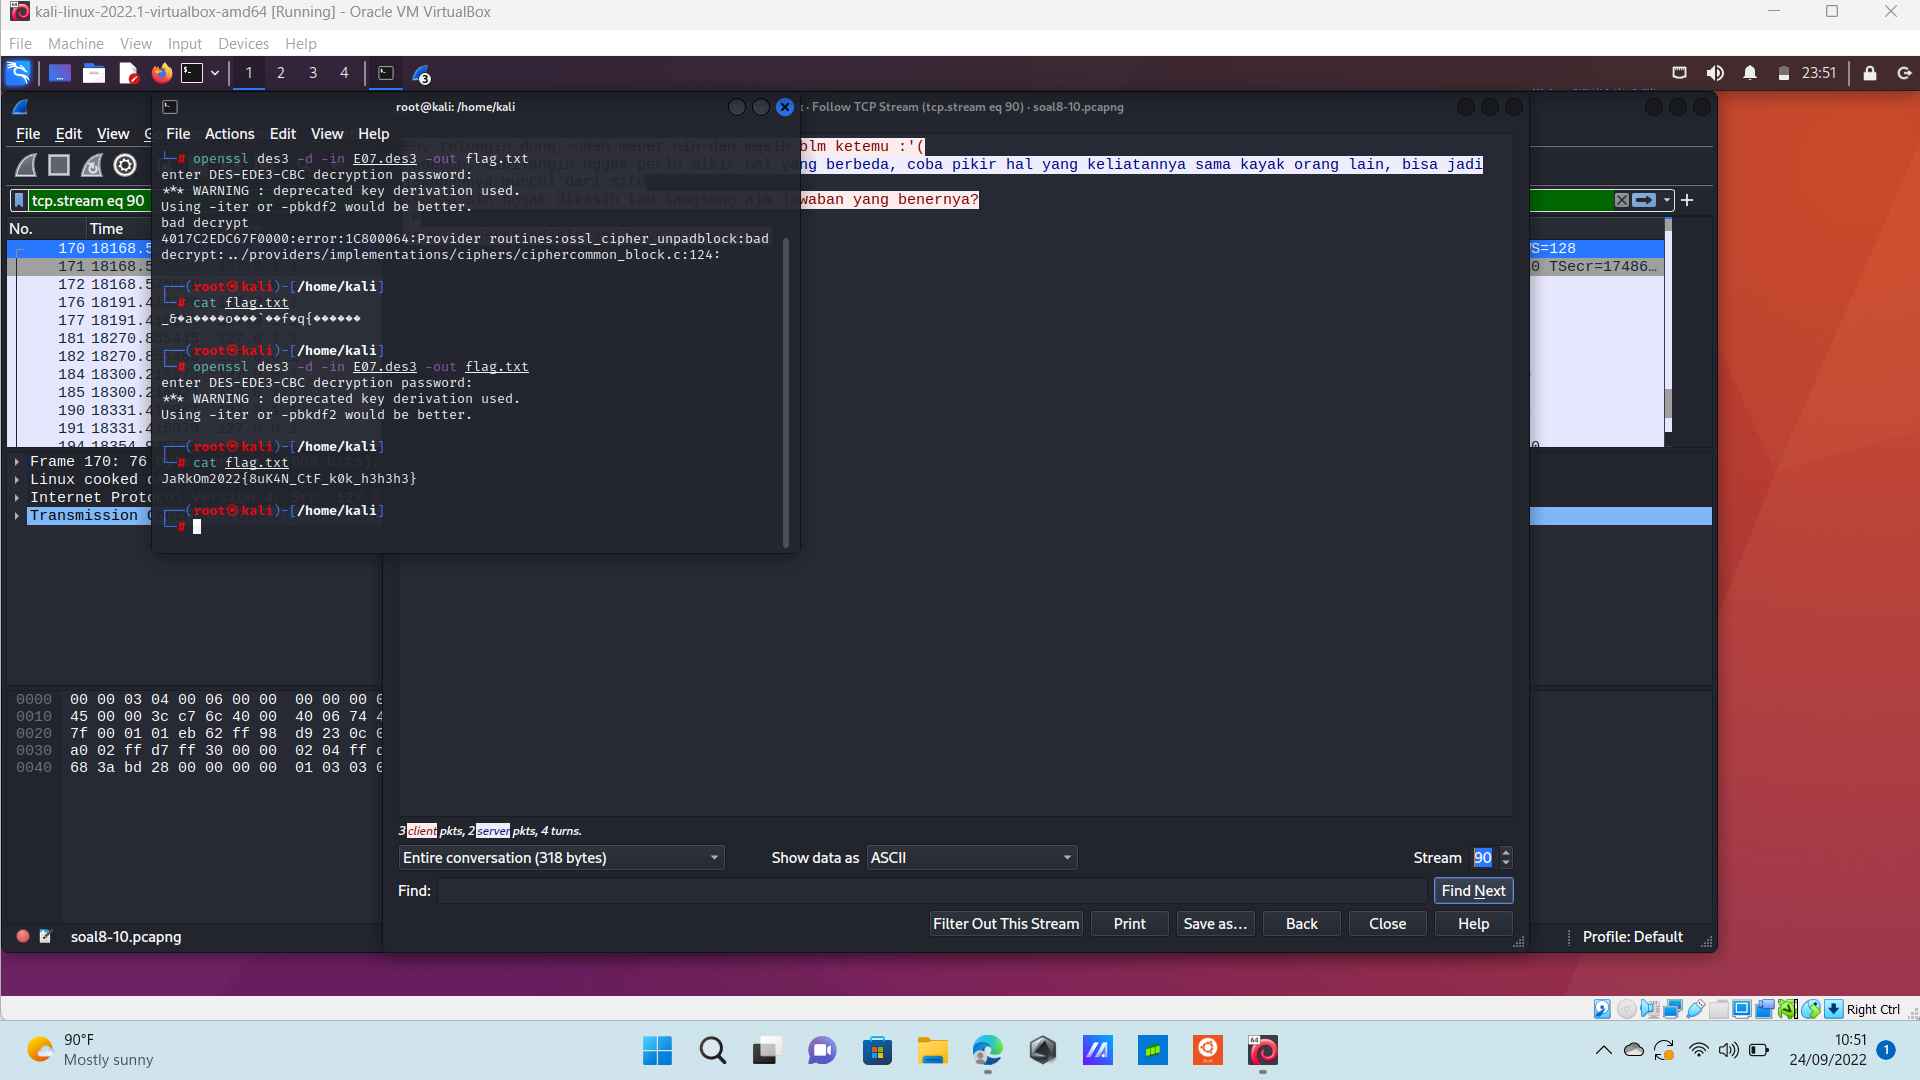This screenshot has height=1080, width=1920.
Task: Open Wireshark's View menu
Action: tap(112, 133)
